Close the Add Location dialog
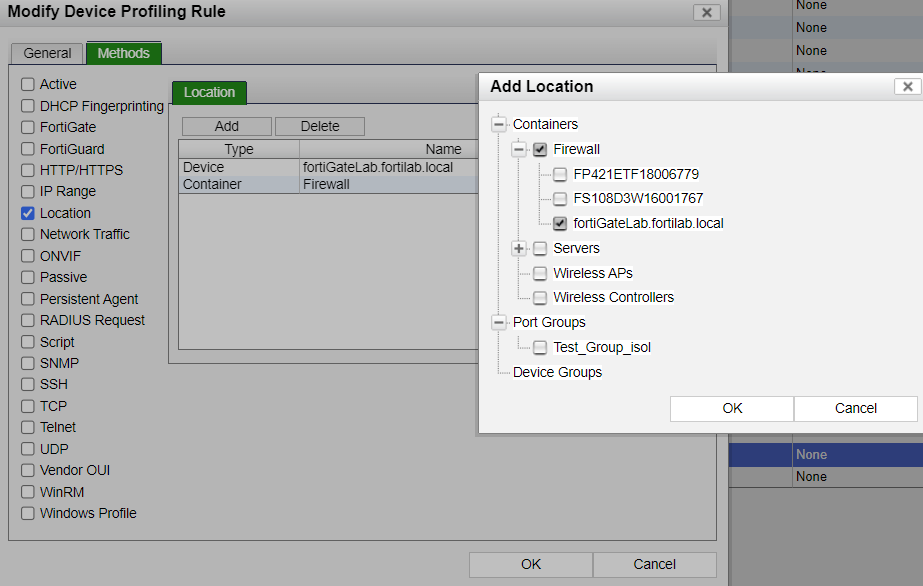Viewport: 923px width, 586px height. coord(907,87)
